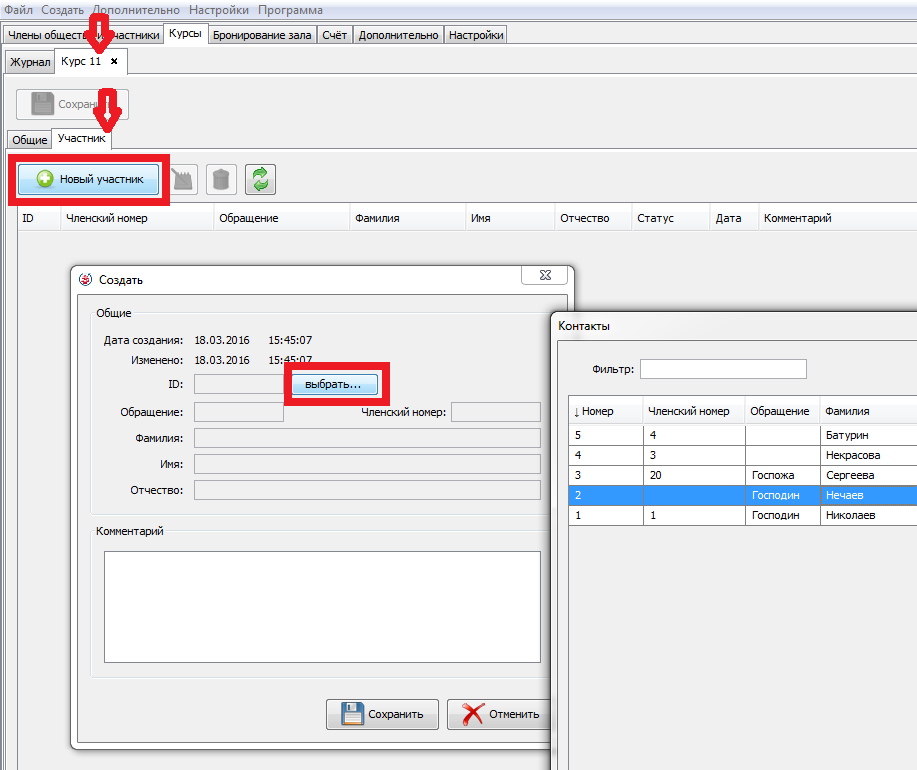Click the Комментарий text area
The width and height of the screenshot is (917, 770).
coord(322,607)
